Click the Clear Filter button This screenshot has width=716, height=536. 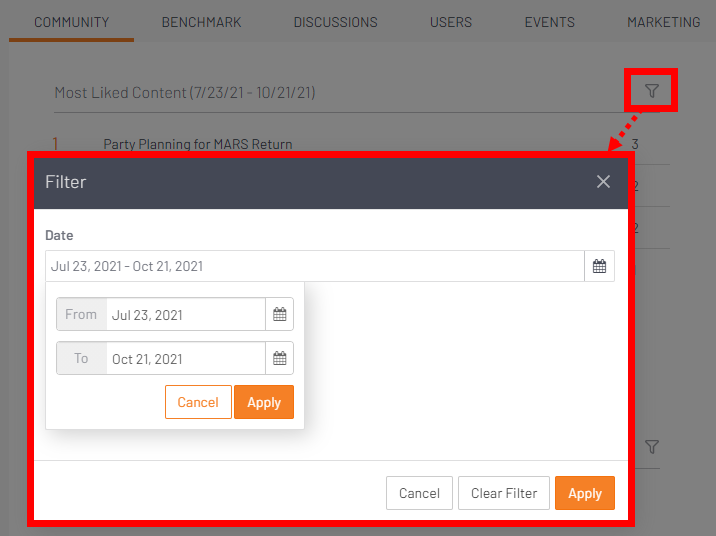tap(504, 493)
